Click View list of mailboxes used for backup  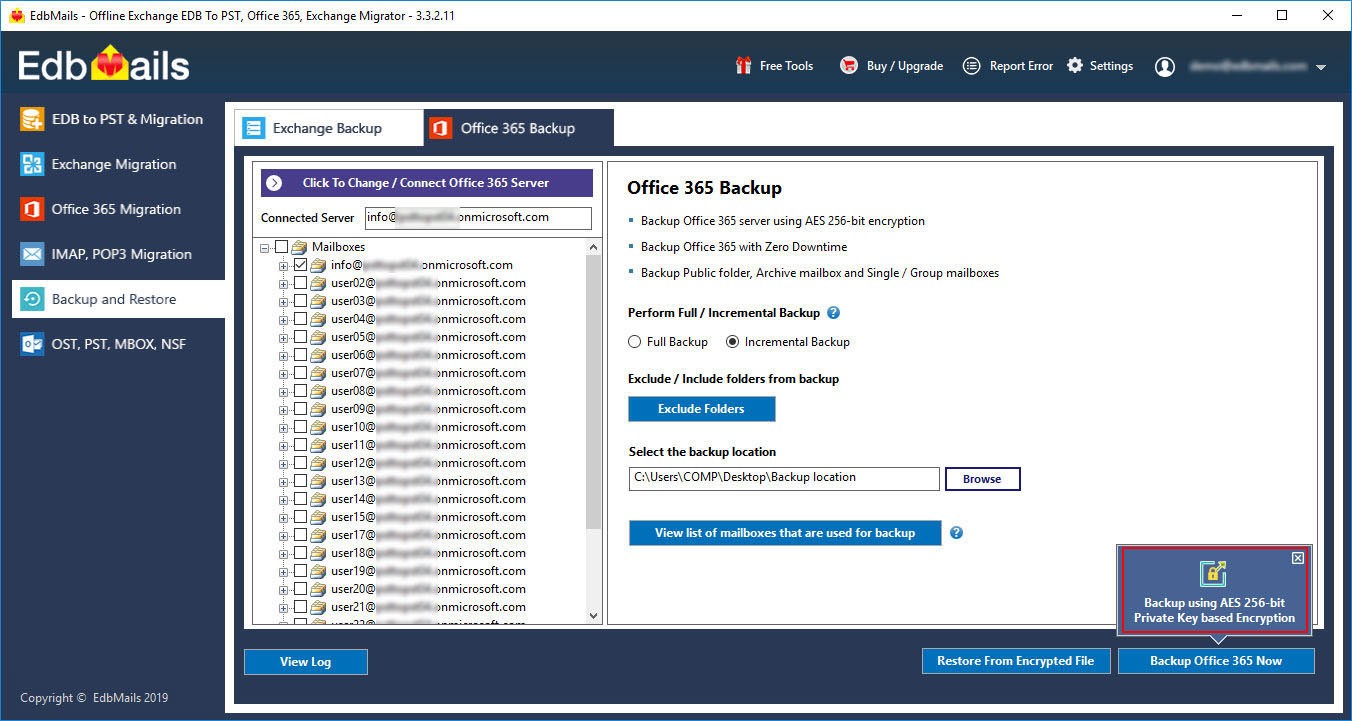(x=785, y=533)
